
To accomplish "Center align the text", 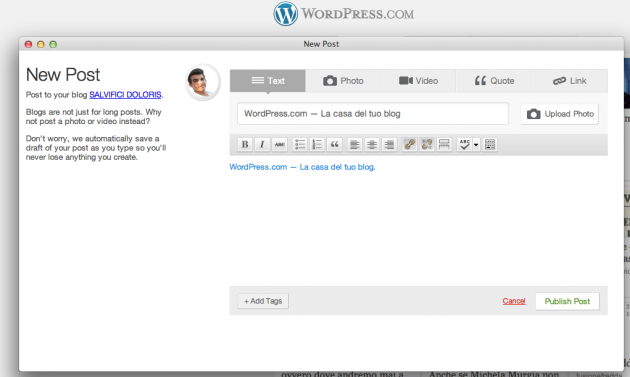I will point(372,144).
